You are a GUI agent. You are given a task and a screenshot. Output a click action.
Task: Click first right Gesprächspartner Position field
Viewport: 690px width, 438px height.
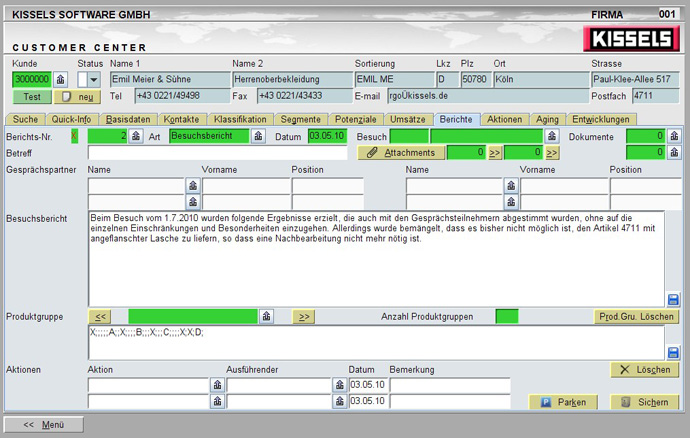point(646,186)
